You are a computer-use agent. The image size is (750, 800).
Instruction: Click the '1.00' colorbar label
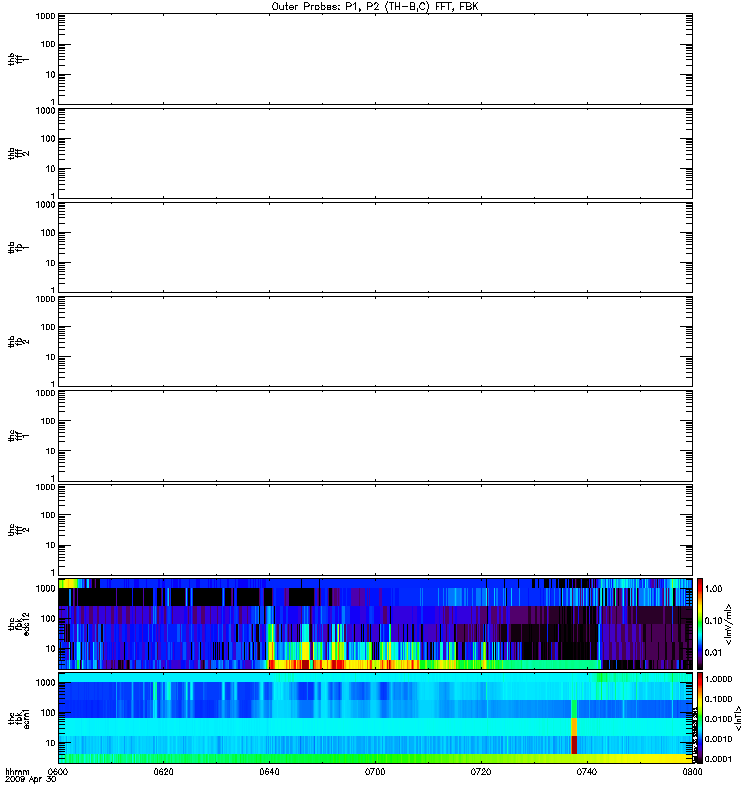tap(713, 589)
